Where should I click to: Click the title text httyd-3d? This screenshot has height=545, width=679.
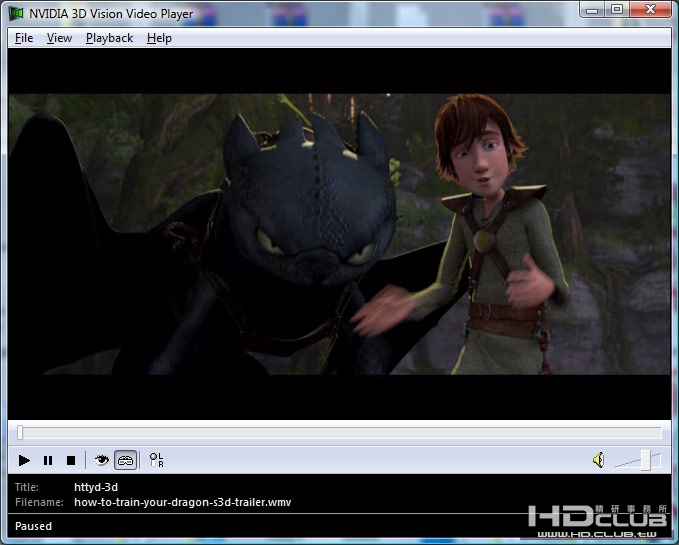[96, 487]
